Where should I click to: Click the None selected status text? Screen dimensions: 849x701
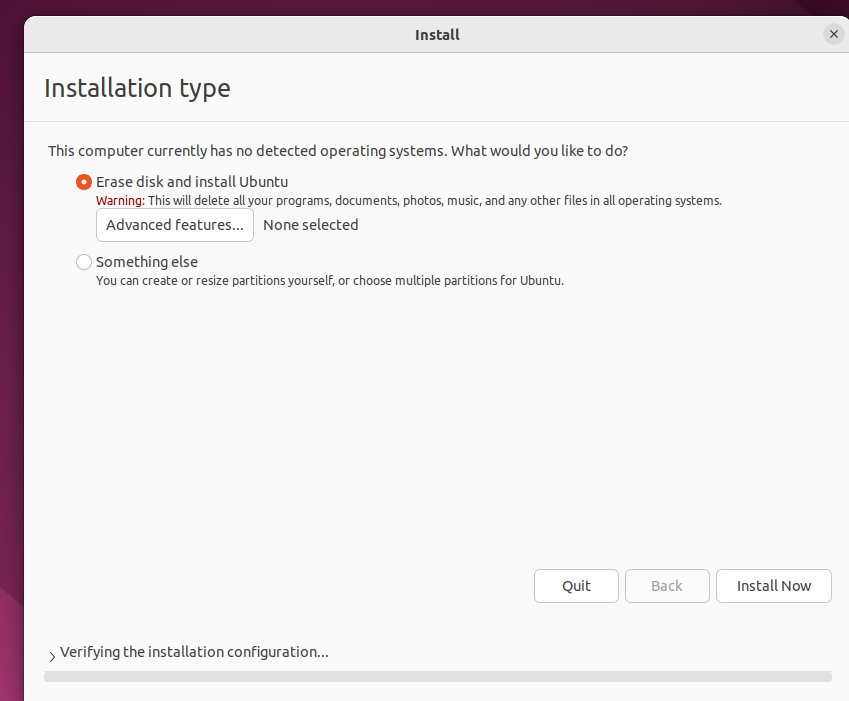pos(311,225)
